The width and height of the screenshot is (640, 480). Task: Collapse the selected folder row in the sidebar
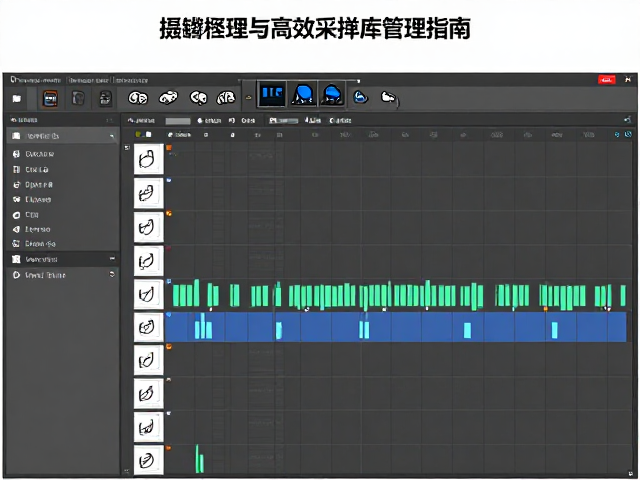pyautogui.click(x=111, y=136)
